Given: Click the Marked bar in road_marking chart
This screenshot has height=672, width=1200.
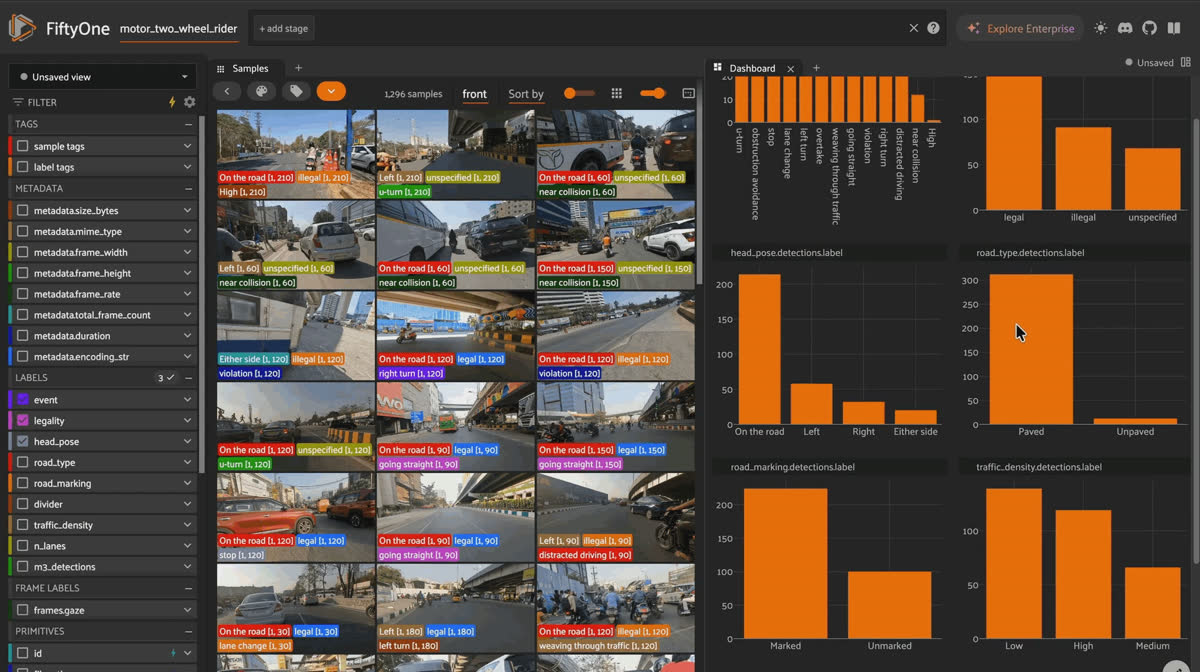Looking at the screenshot, I should pyautogui.click(x=786, y=563).
